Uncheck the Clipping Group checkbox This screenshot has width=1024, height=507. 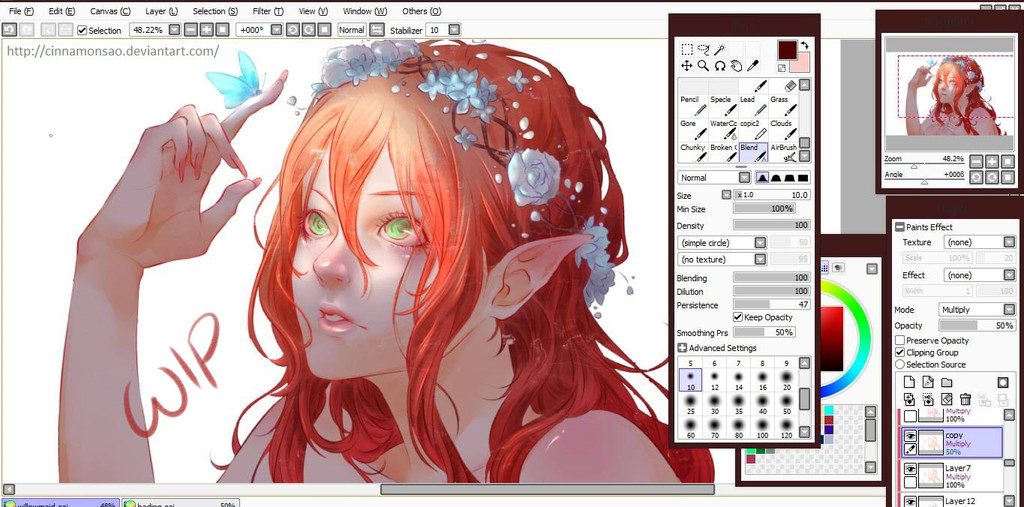pyautogui.click(x=900, y=352)
